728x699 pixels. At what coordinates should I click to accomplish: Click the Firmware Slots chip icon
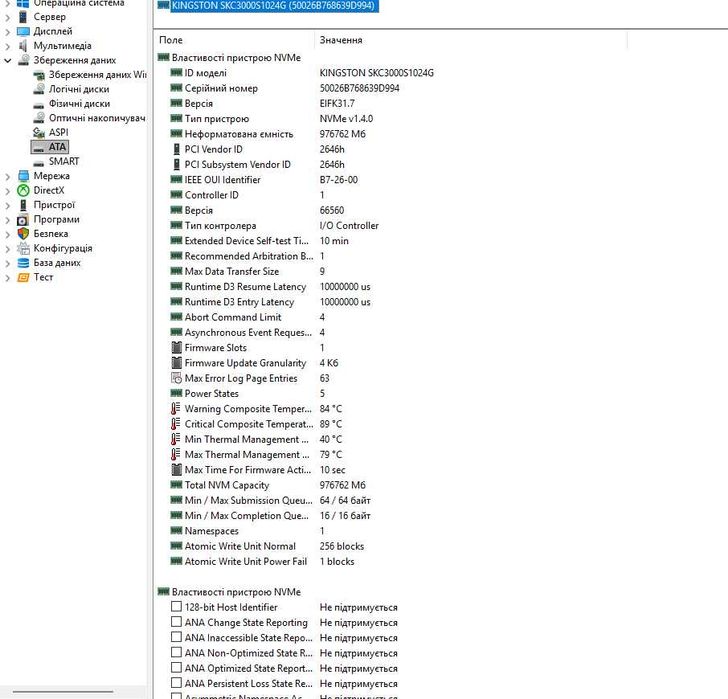coord(176,348)
